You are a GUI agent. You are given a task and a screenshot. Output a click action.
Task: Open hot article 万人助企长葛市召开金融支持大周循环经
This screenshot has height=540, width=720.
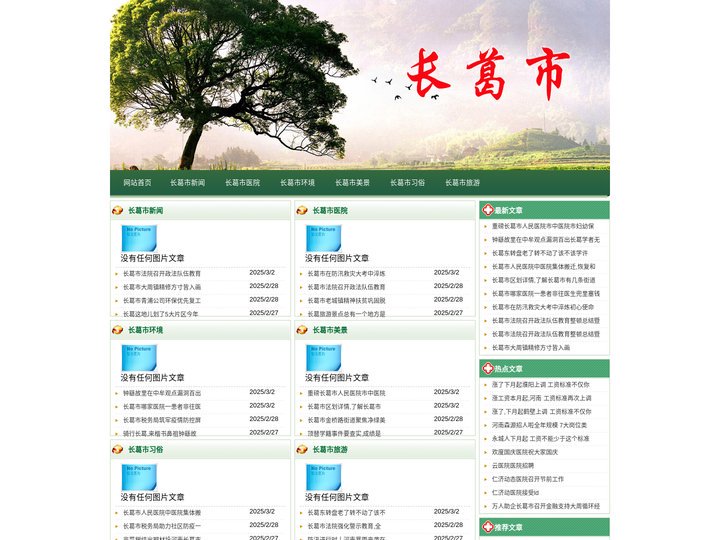coord(546,506)
